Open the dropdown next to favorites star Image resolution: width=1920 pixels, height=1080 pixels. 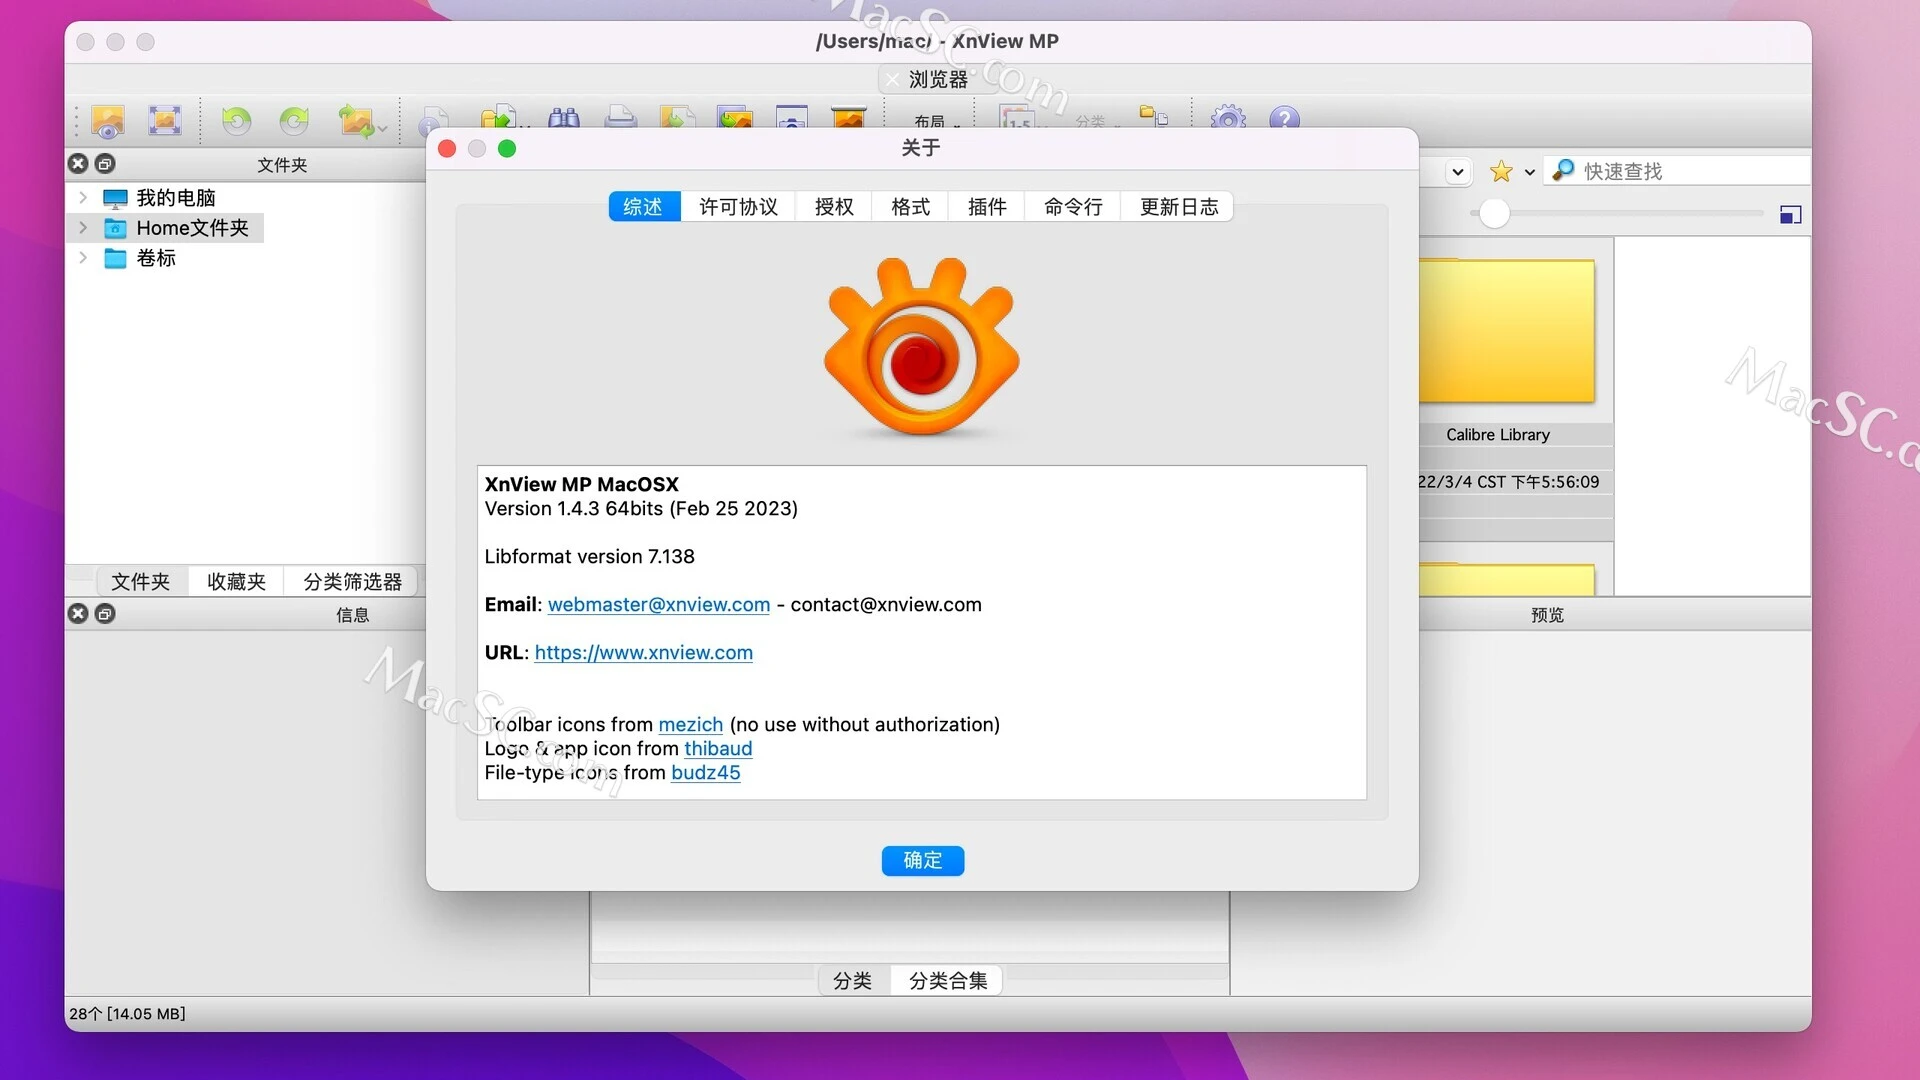click(1529, 172)
